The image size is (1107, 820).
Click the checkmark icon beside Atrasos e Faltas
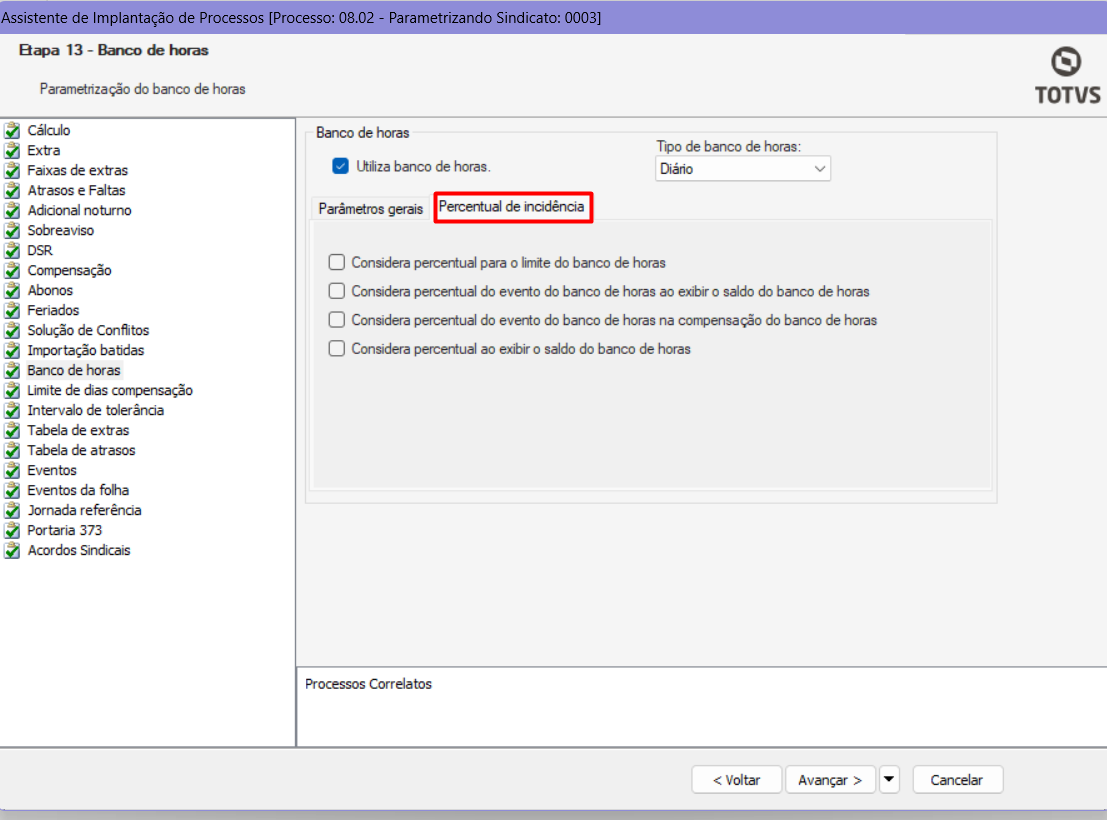[x=12, y=191]
